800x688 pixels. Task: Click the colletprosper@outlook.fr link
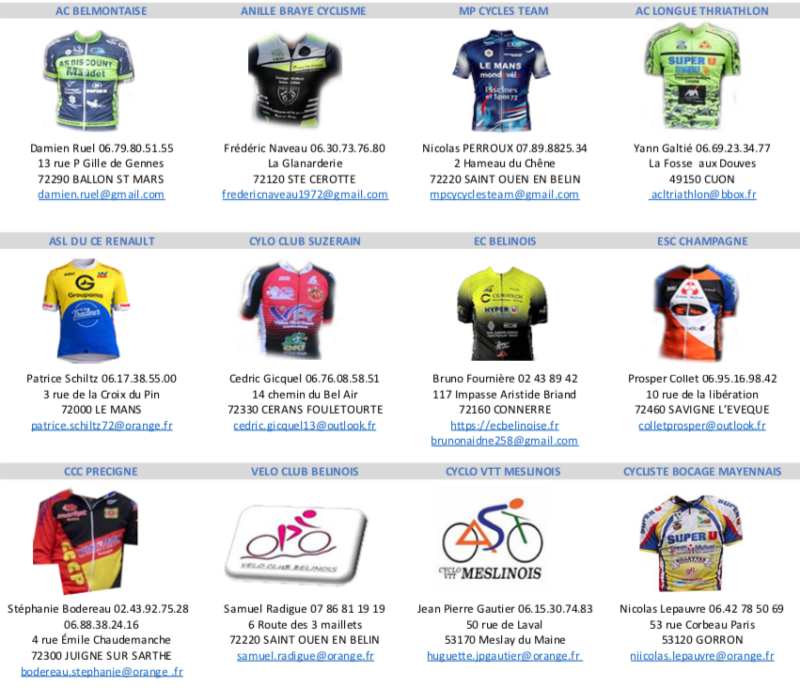(702, 425)
